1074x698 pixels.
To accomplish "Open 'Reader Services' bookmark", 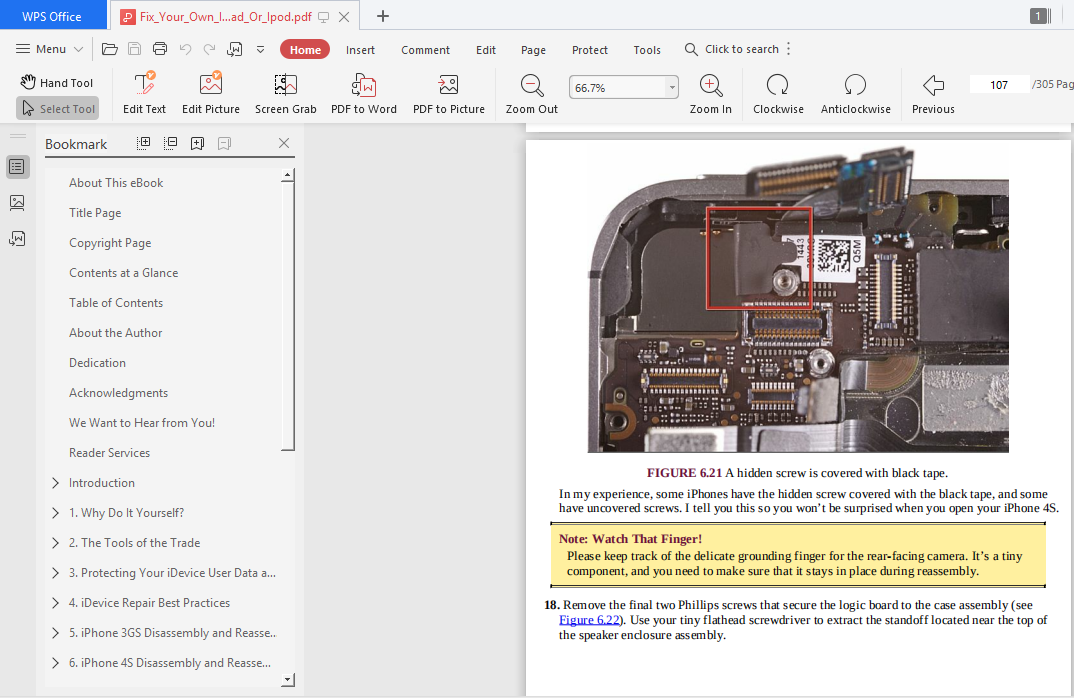I will [109, 453].
